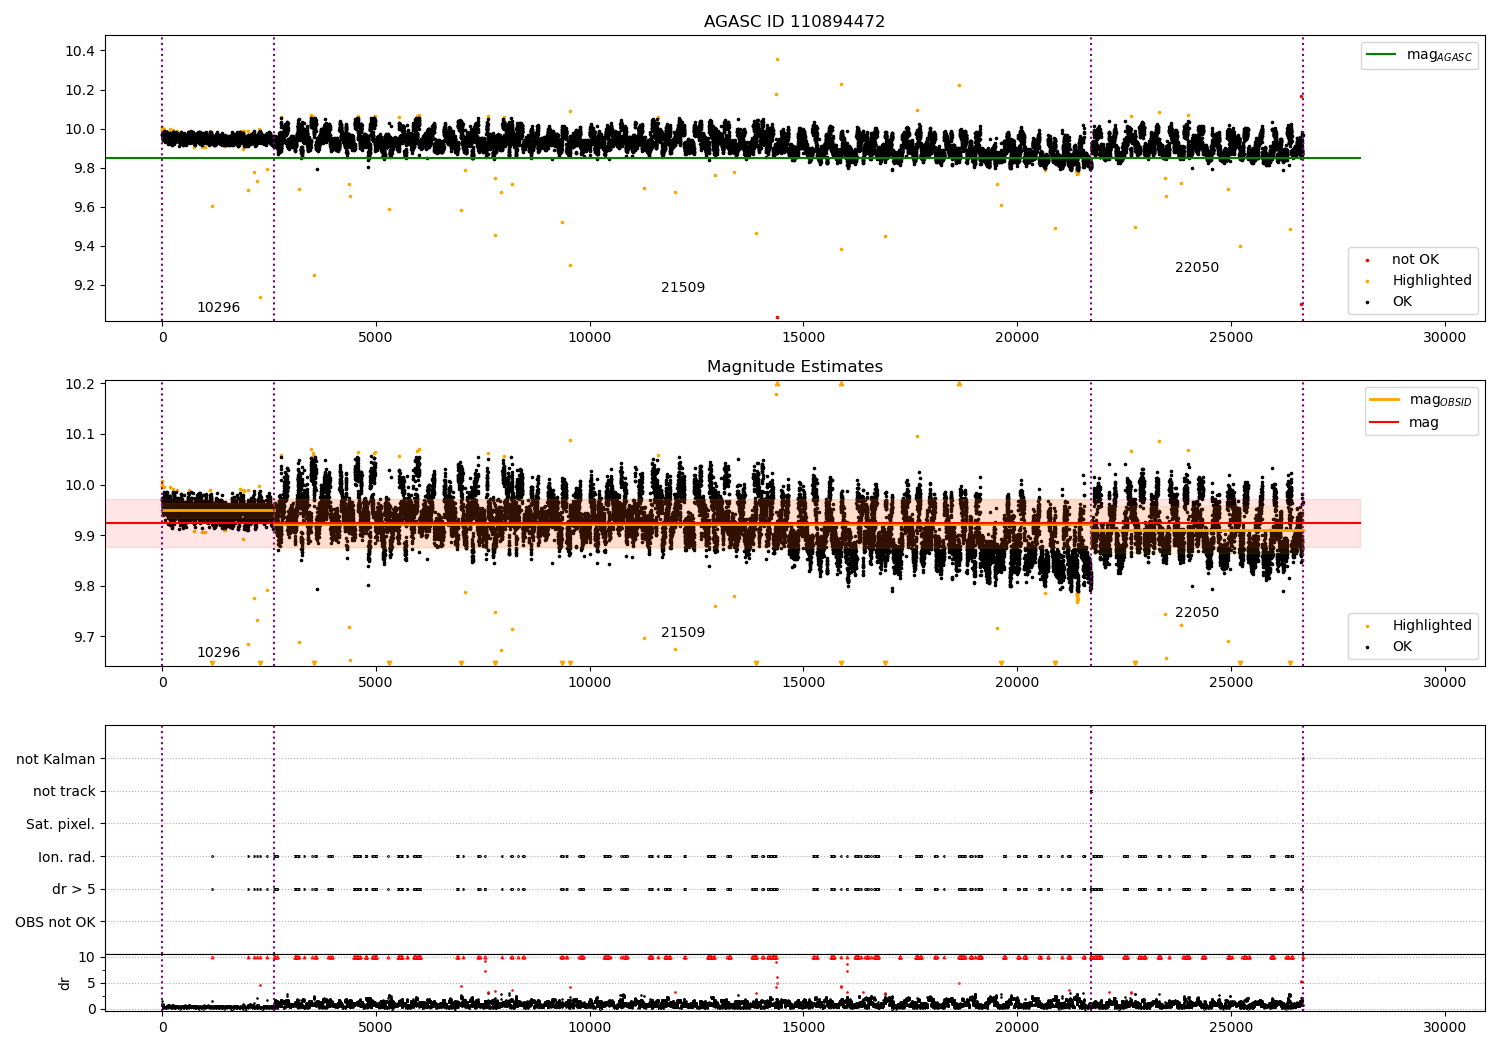Click the '5' tick on the dr axis

point(91,984)
